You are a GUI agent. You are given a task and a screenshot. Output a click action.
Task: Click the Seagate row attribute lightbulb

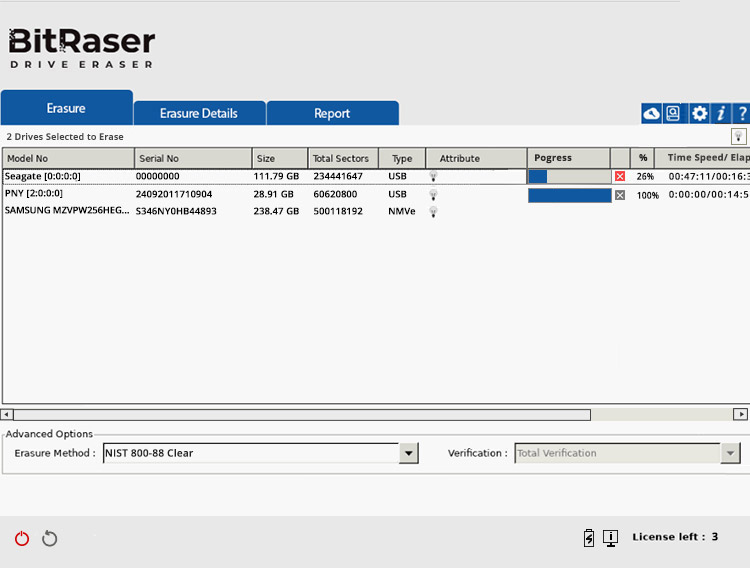tap(433, 176)
